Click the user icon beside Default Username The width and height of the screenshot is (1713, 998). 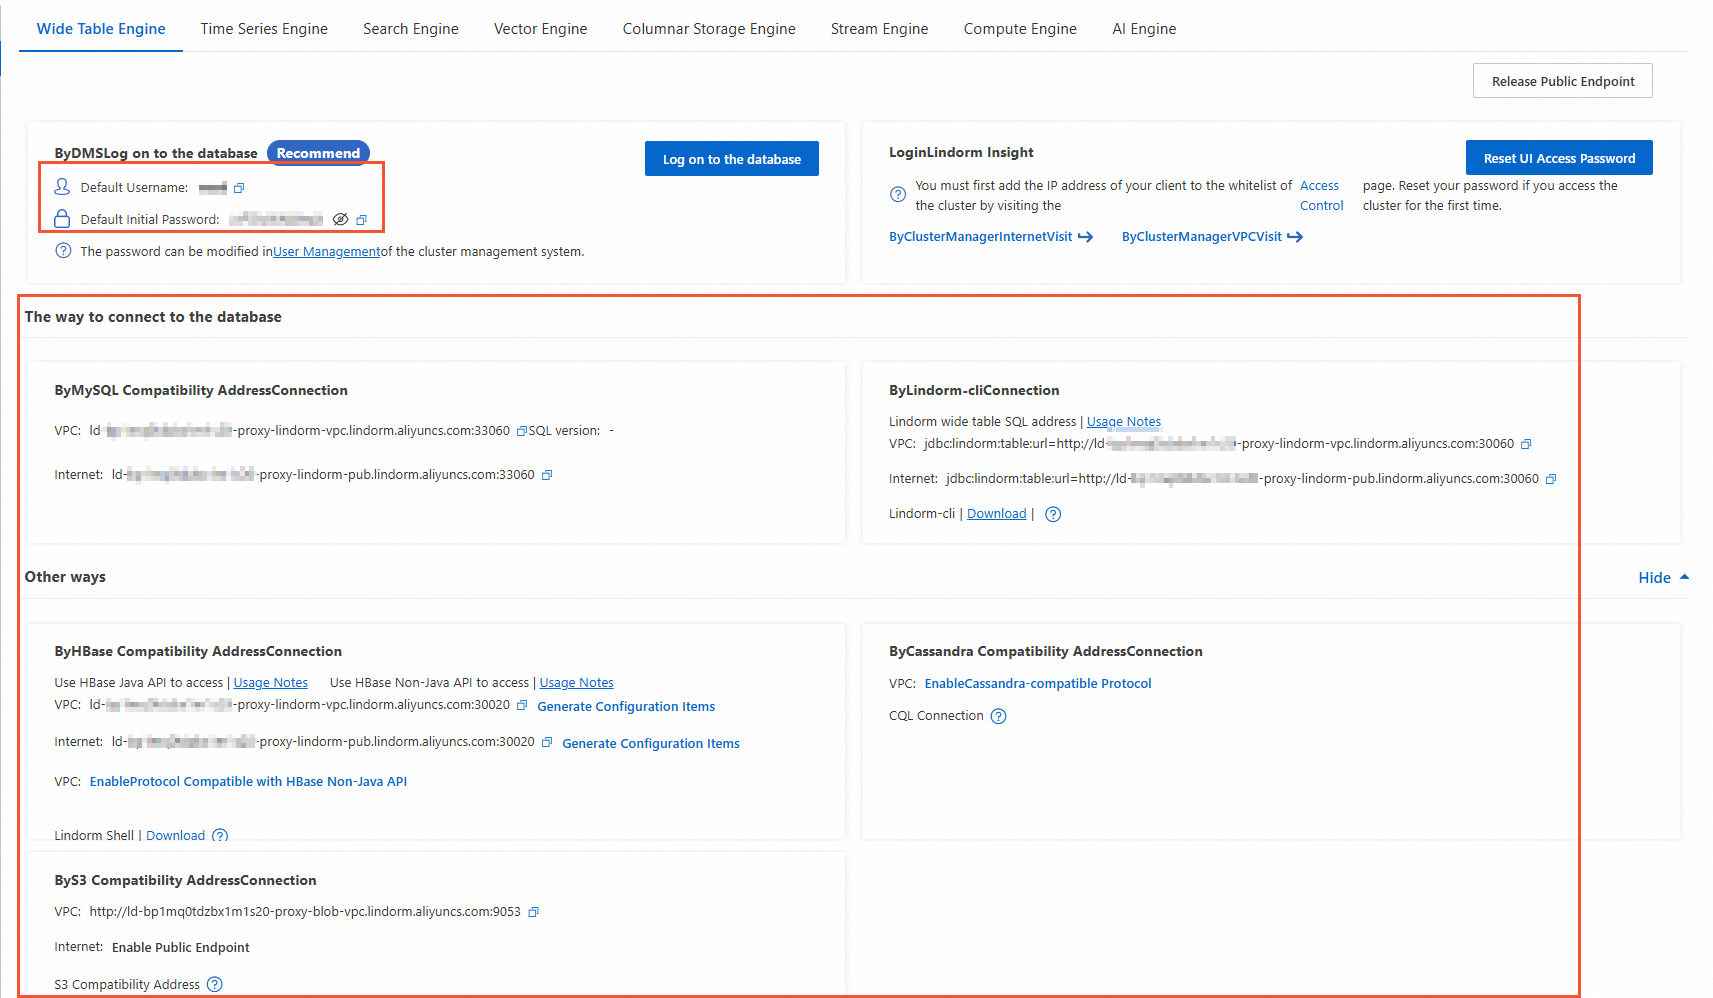point(62,187)
